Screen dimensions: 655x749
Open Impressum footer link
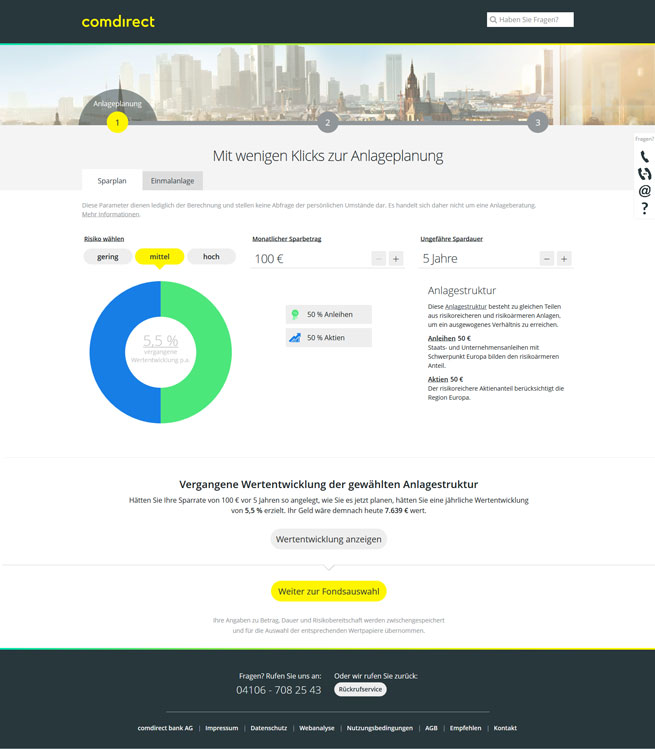(x=222, y=728)
